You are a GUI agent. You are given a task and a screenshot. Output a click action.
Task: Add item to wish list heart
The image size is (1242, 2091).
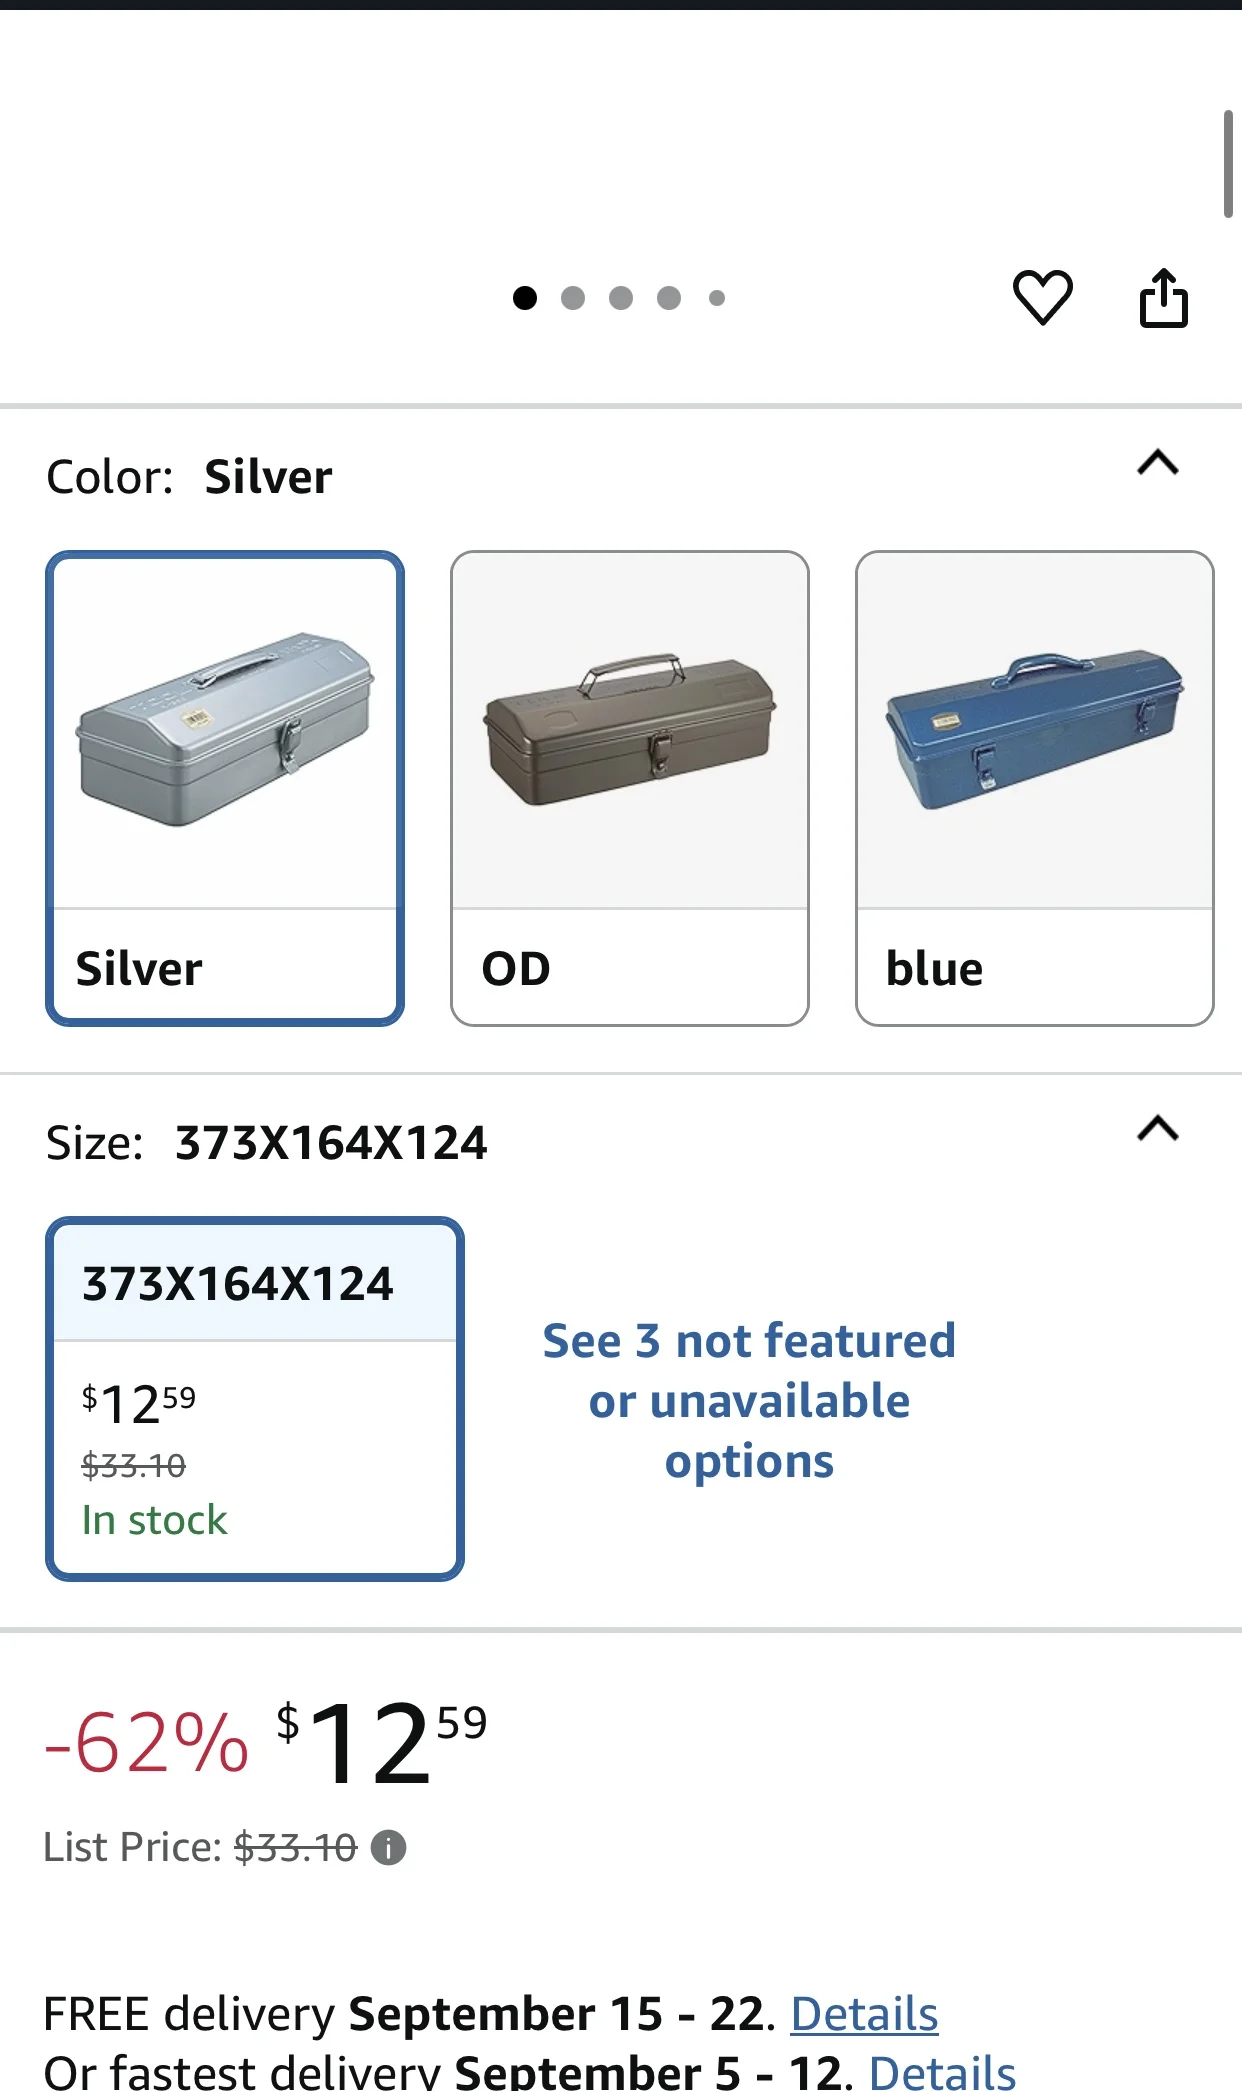[1042, 297]
